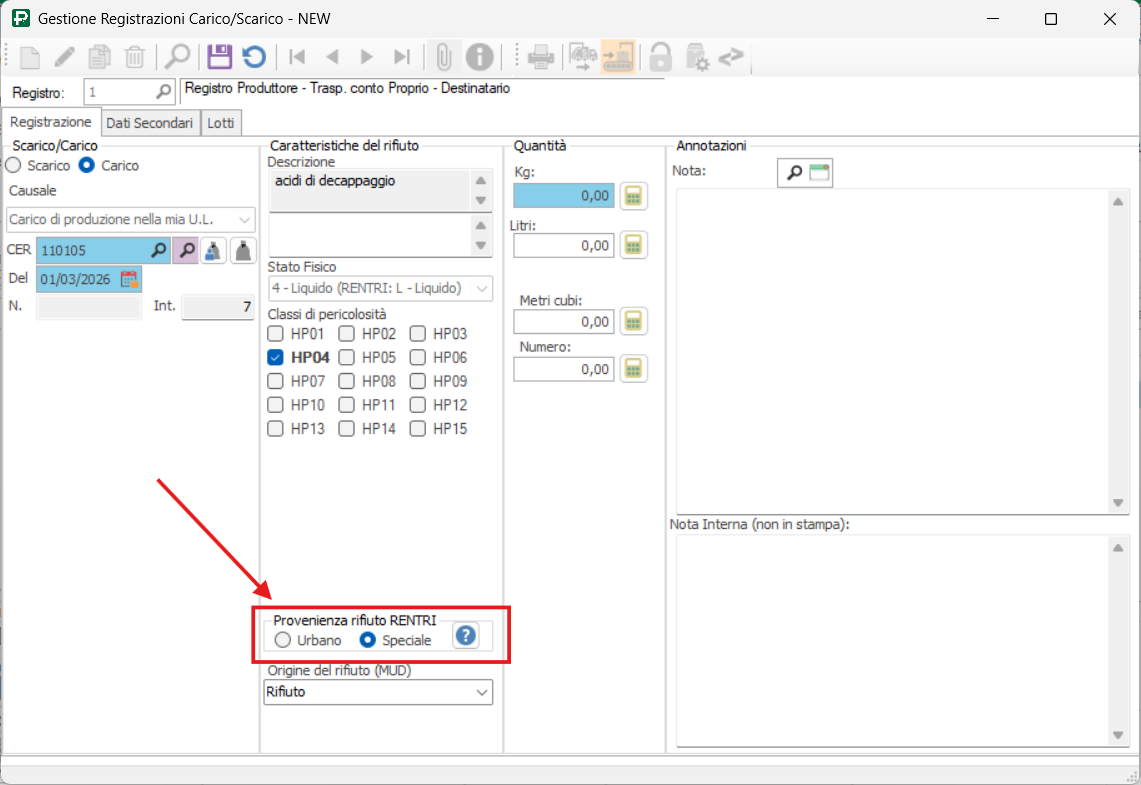Viewport: 1141px width, 785px height.
Task: Open the calendar picker in the Del field
Action: 129,279
